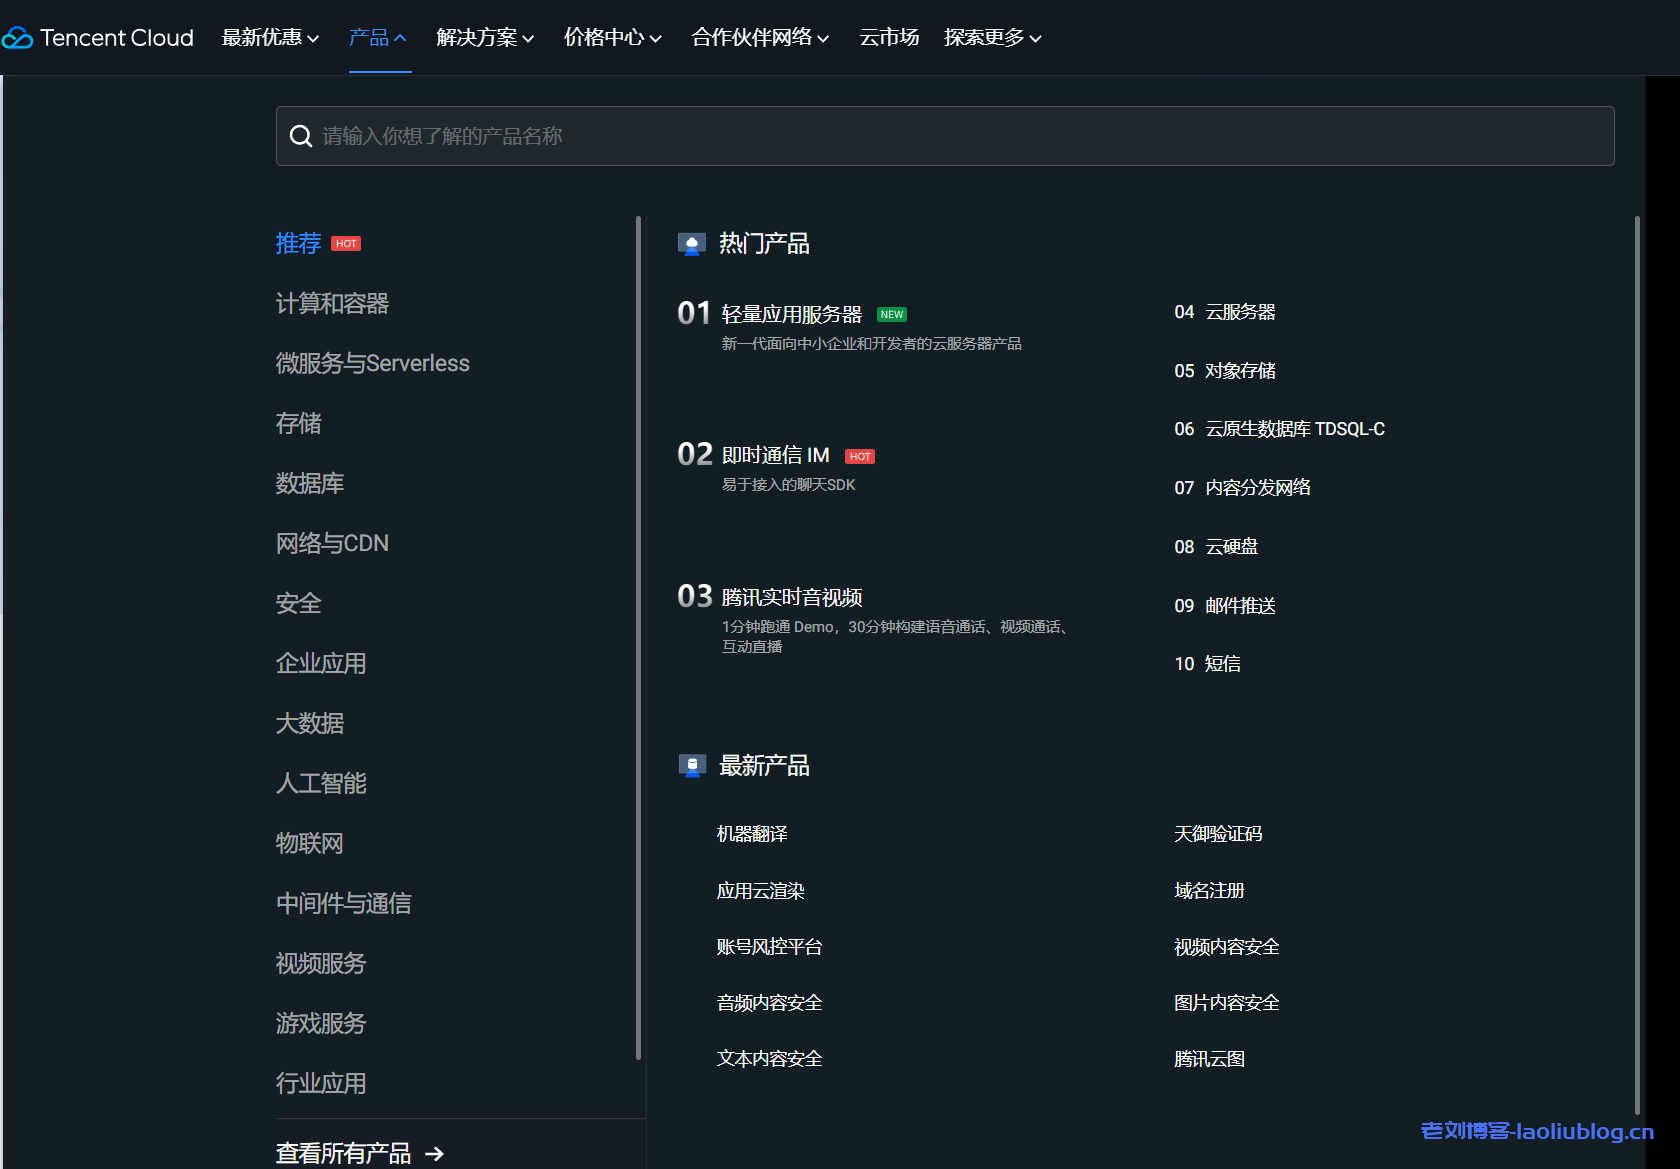Open 内容分发网络 product link

pyautogui.click(x=1258, y=488)
